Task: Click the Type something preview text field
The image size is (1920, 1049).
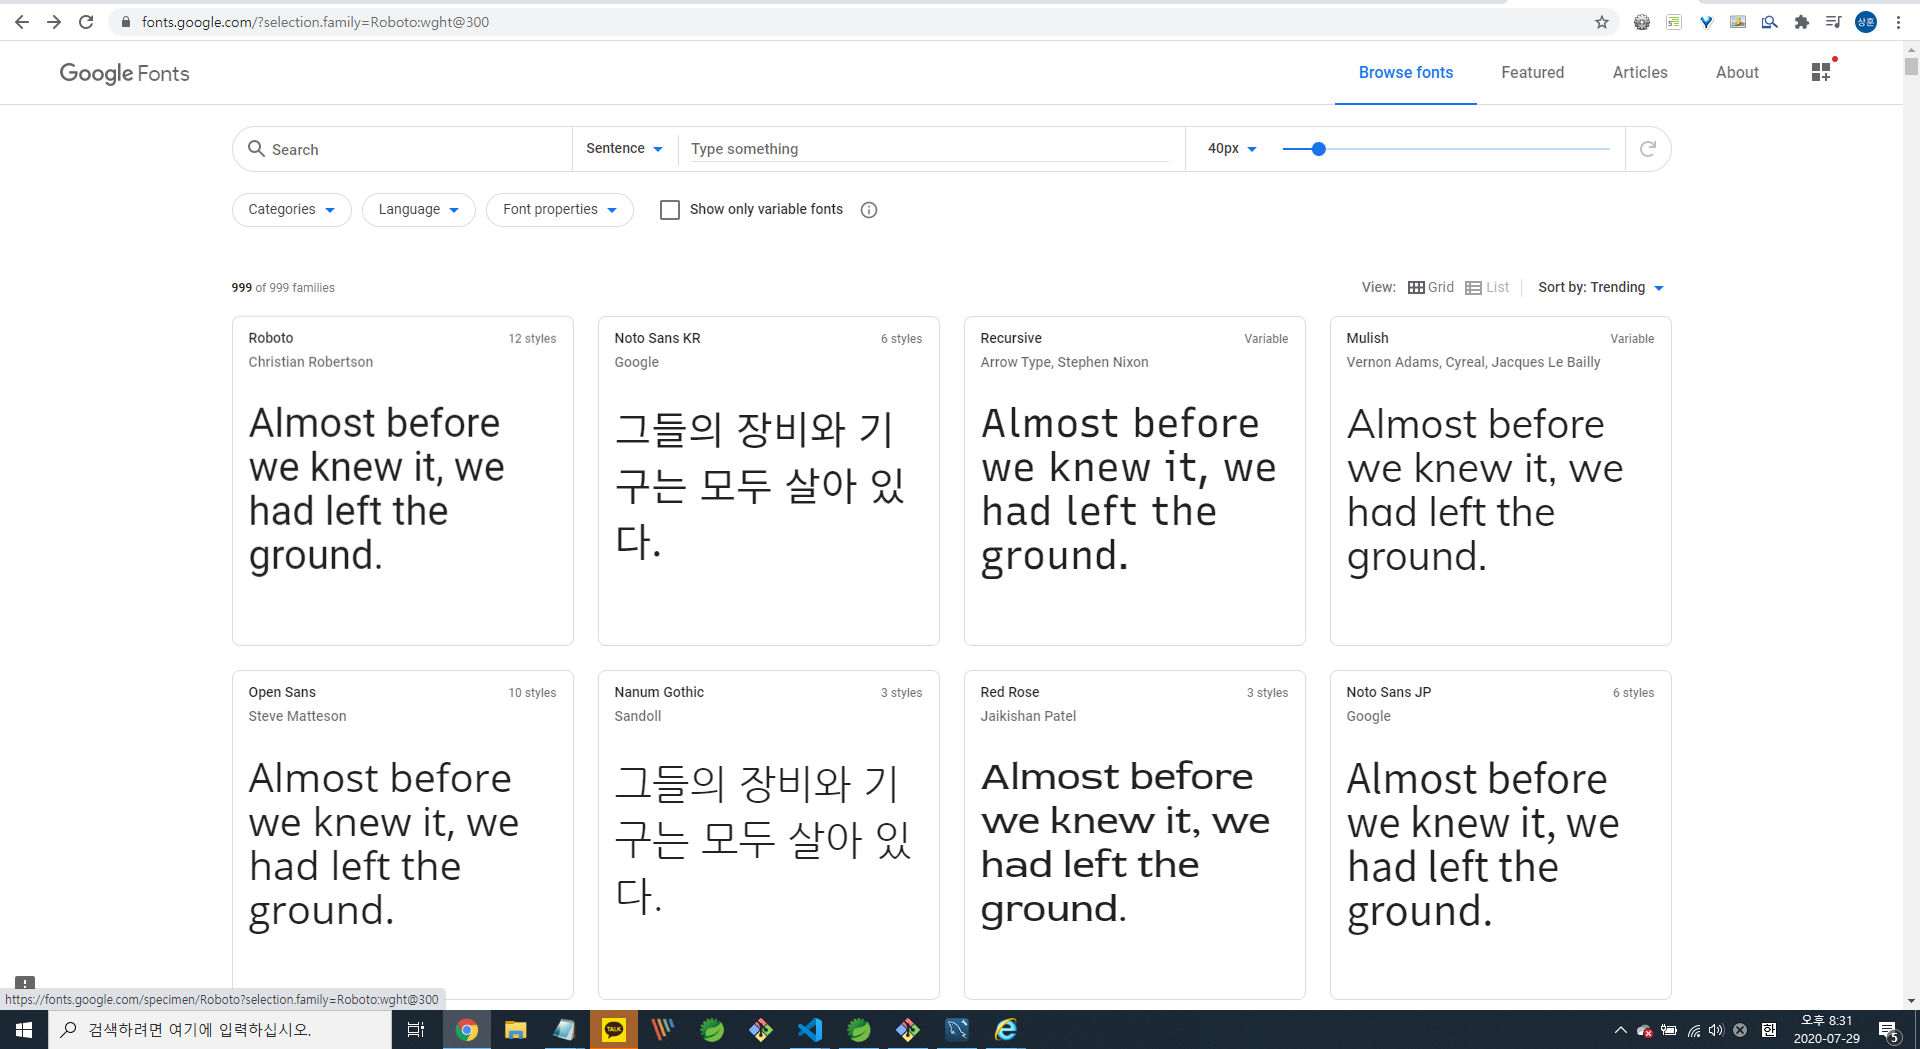Action: point(929,149)
